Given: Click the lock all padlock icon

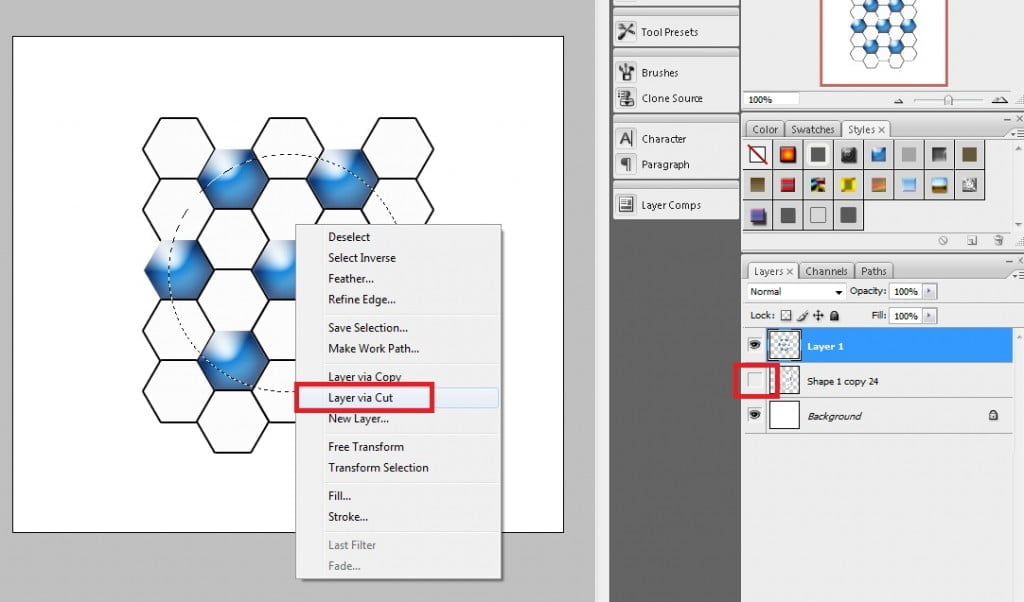Looking at the screenshot, I should click(x=835, y=316).
